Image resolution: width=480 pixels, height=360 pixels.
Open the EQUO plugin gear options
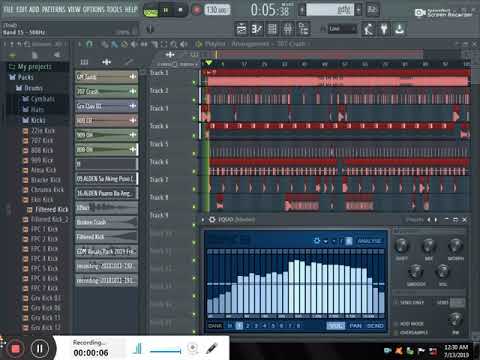(x=212, y=220)
